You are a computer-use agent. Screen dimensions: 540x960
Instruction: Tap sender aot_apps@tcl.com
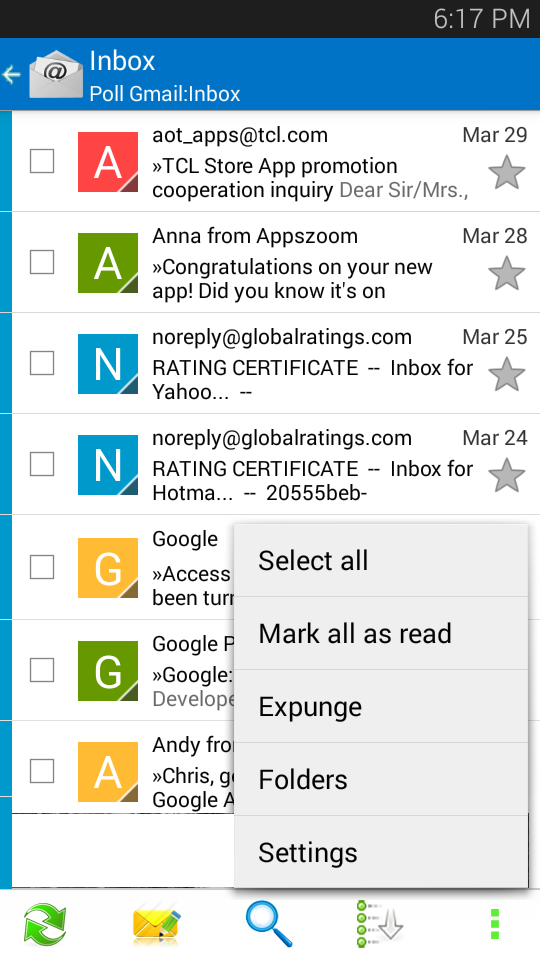point(240,135)
